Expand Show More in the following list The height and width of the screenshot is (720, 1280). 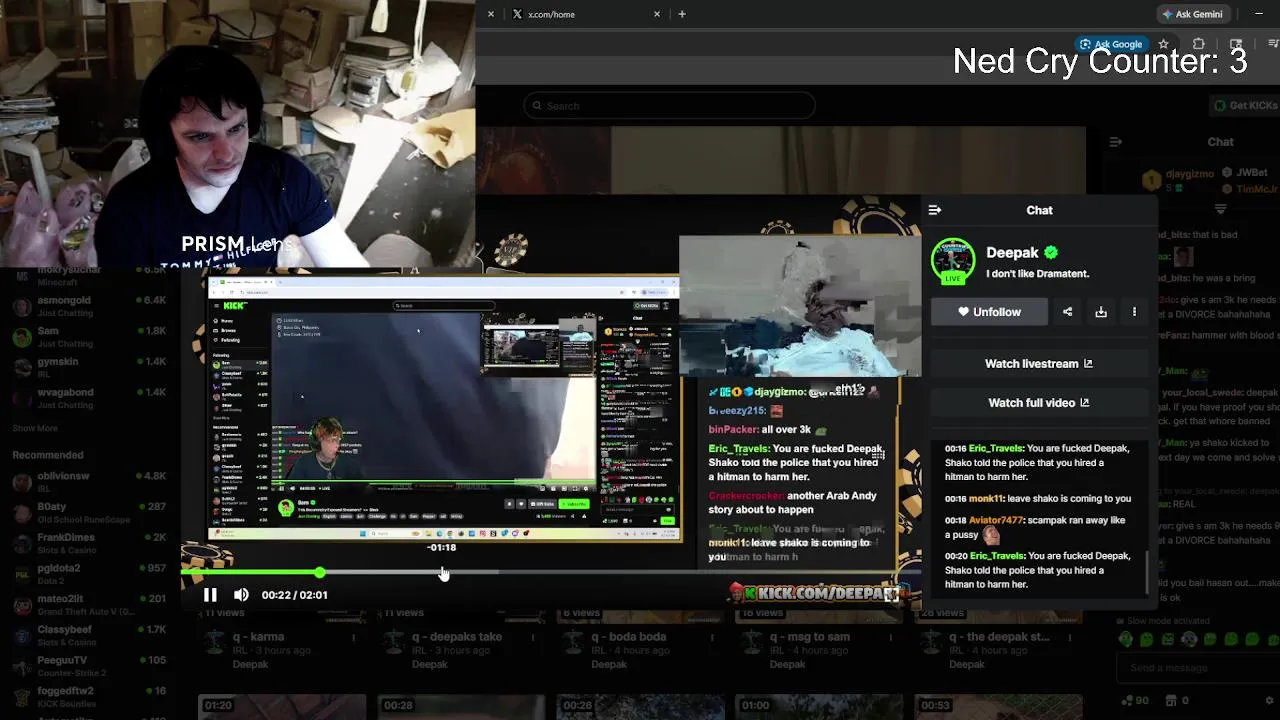click(x=35, y=428)
